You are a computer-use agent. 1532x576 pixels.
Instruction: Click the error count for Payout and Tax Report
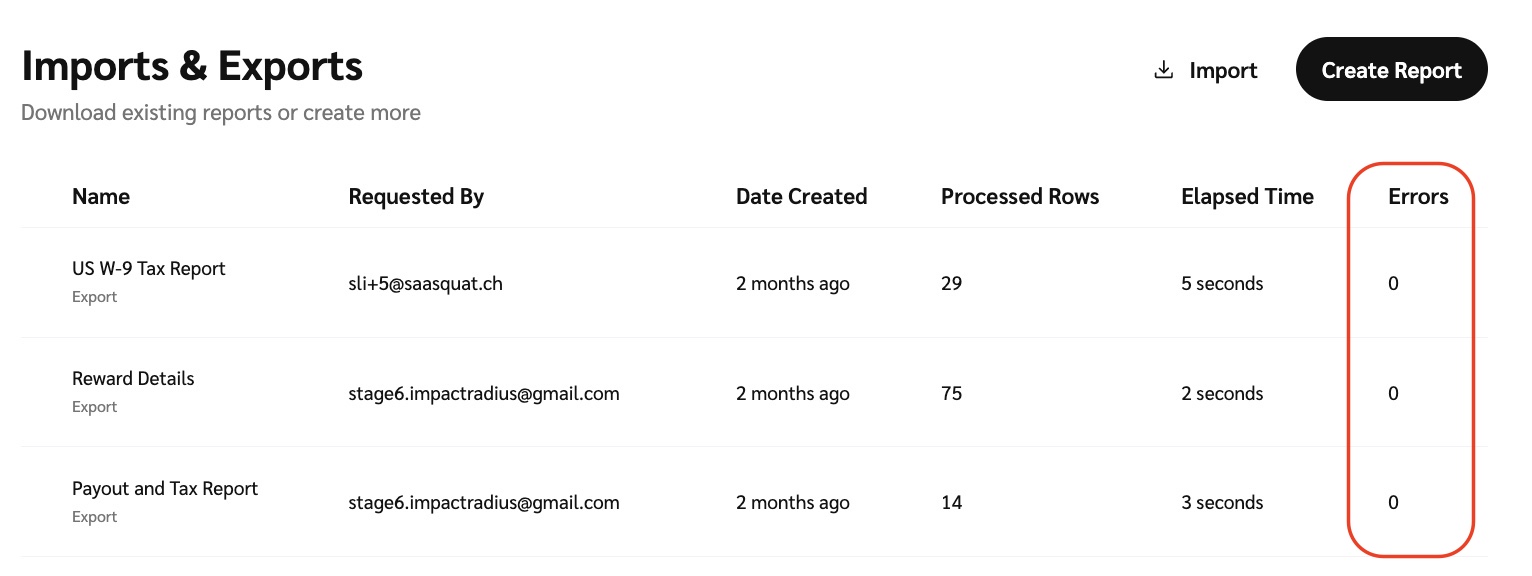pyautogui.click(x=1393, y=503)
